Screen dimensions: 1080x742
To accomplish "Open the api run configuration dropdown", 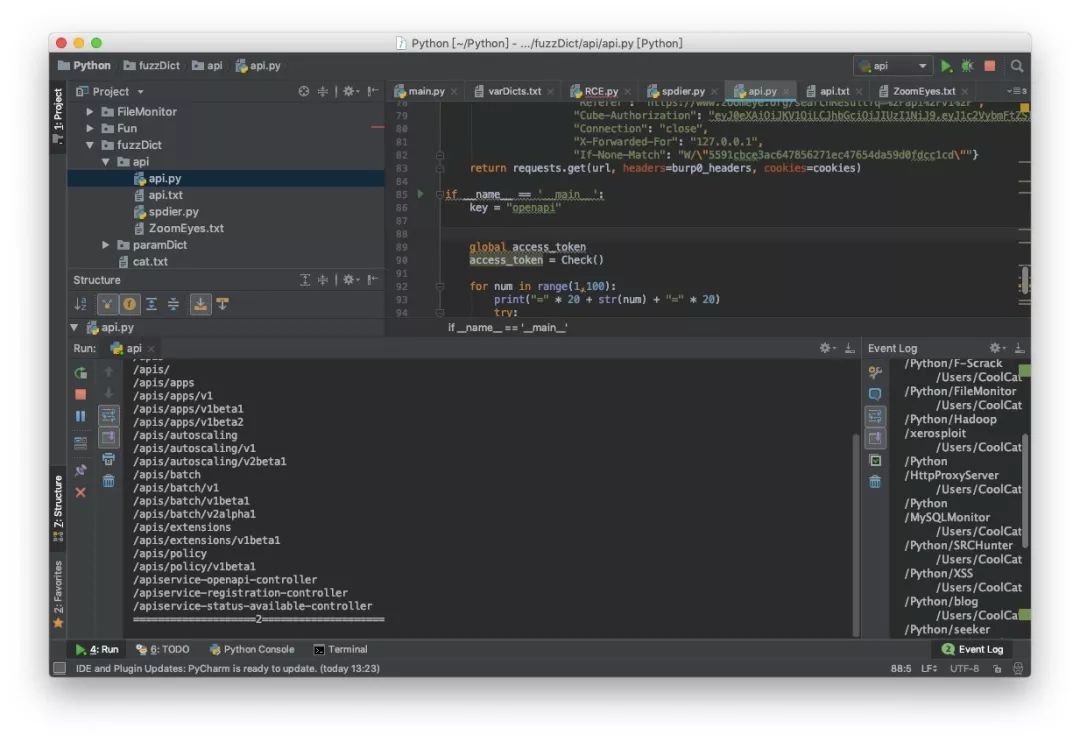I will (x=893, y=66).
